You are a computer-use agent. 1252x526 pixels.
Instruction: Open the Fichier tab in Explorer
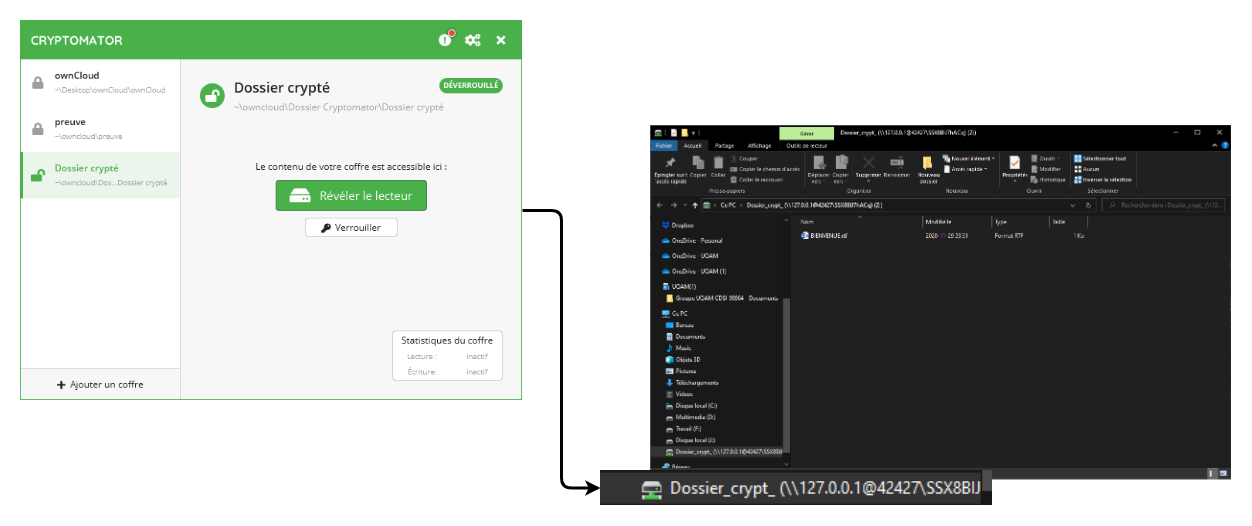[664, 146]
